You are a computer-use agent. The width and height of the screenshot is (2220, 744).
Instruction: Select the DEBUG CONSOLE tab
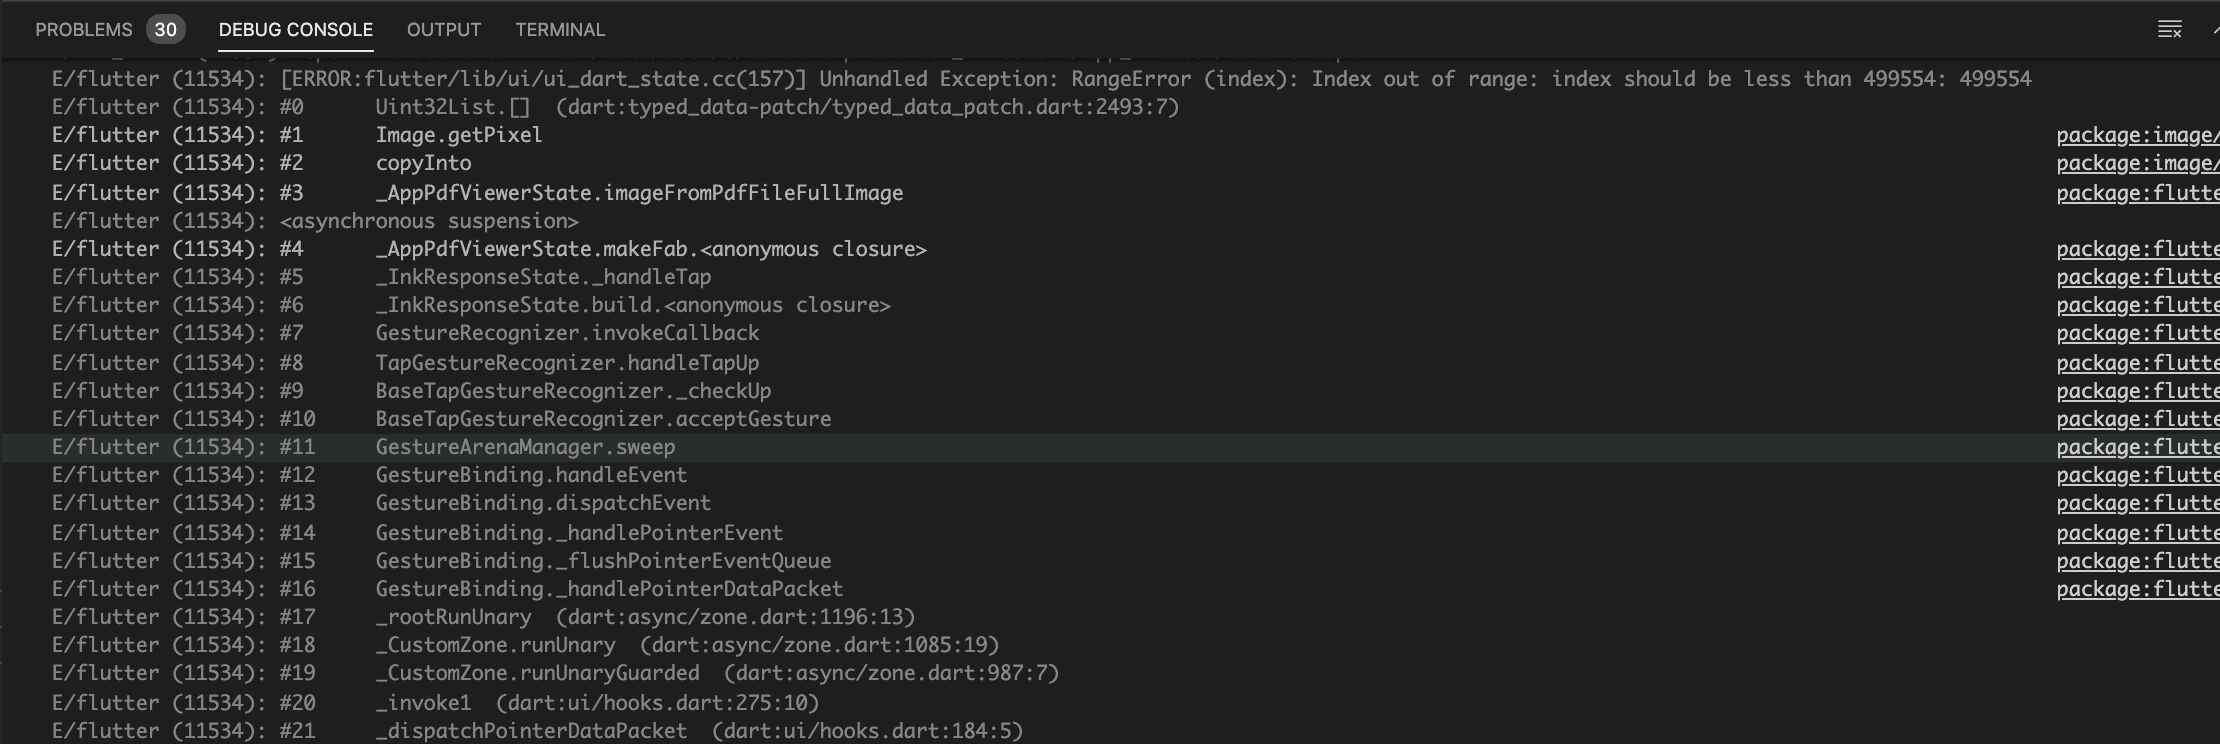click(295, 30)
